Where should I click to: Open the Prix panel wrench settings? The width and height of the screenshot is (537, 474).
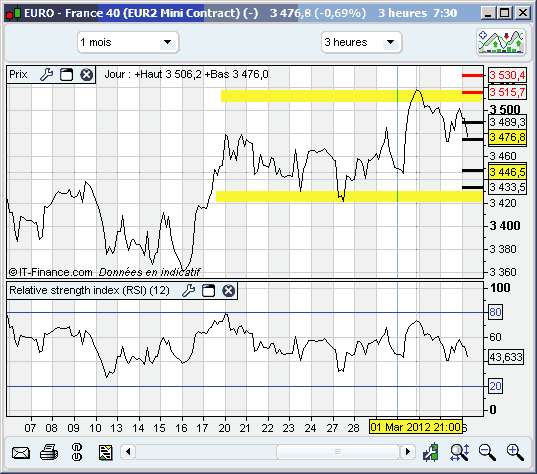coord(46,74)
